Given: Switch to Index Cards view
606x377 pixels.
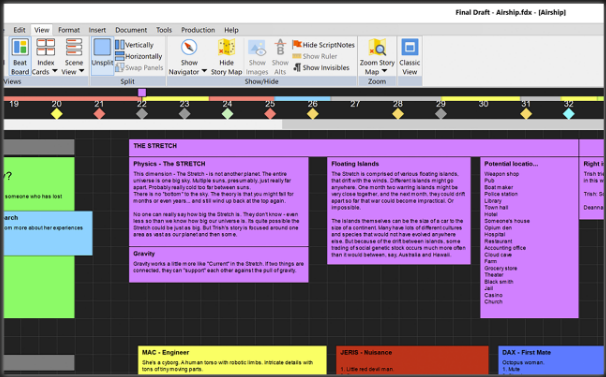Looking at the screenshot, I should [45, 56].
